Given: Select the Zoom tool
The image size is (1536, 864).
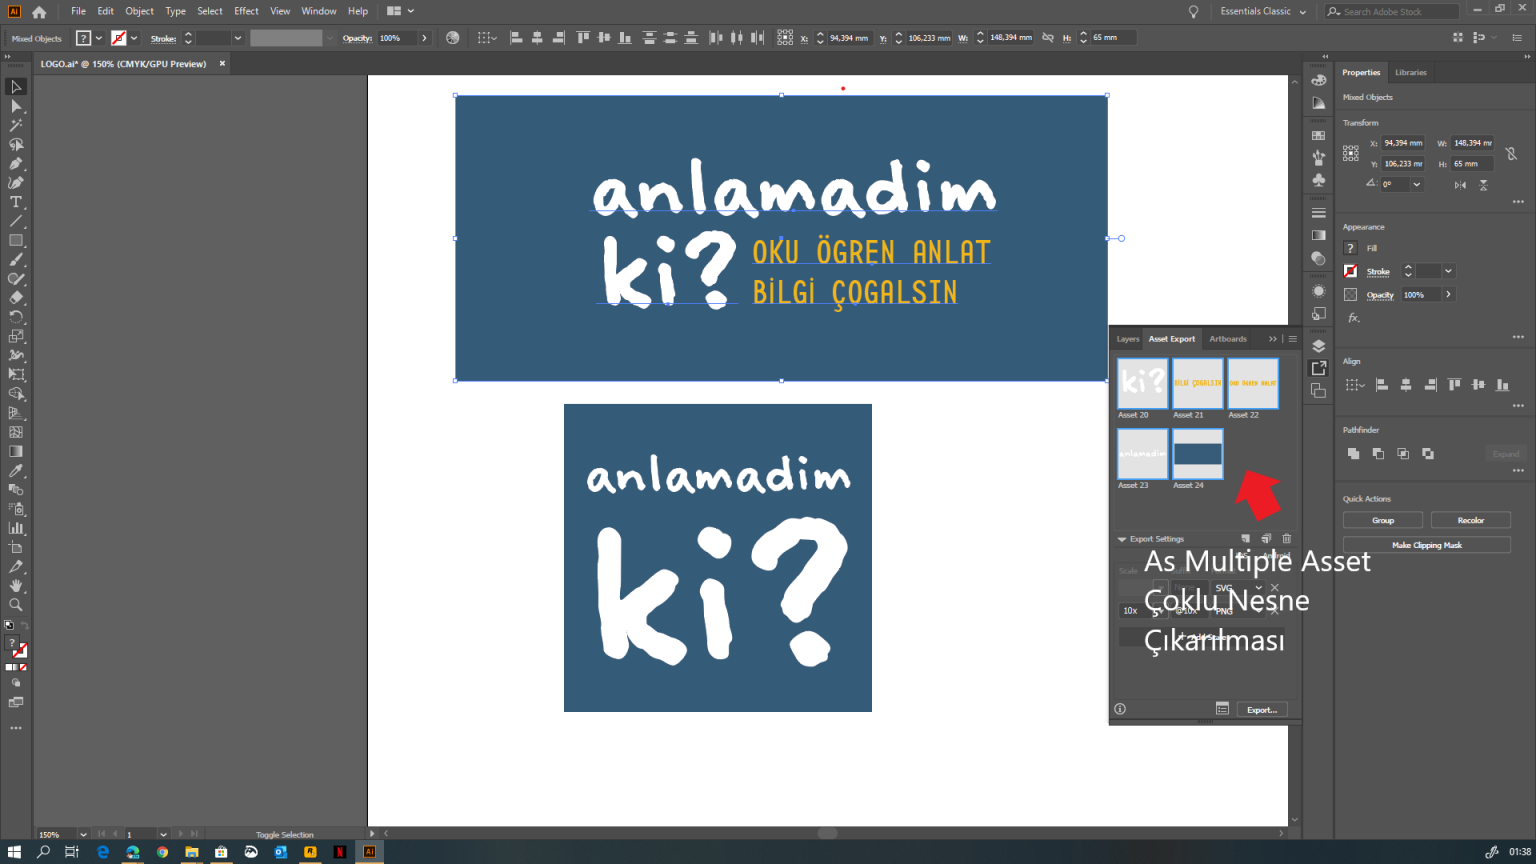Looking at the screenshot, I should pos(15,605).
